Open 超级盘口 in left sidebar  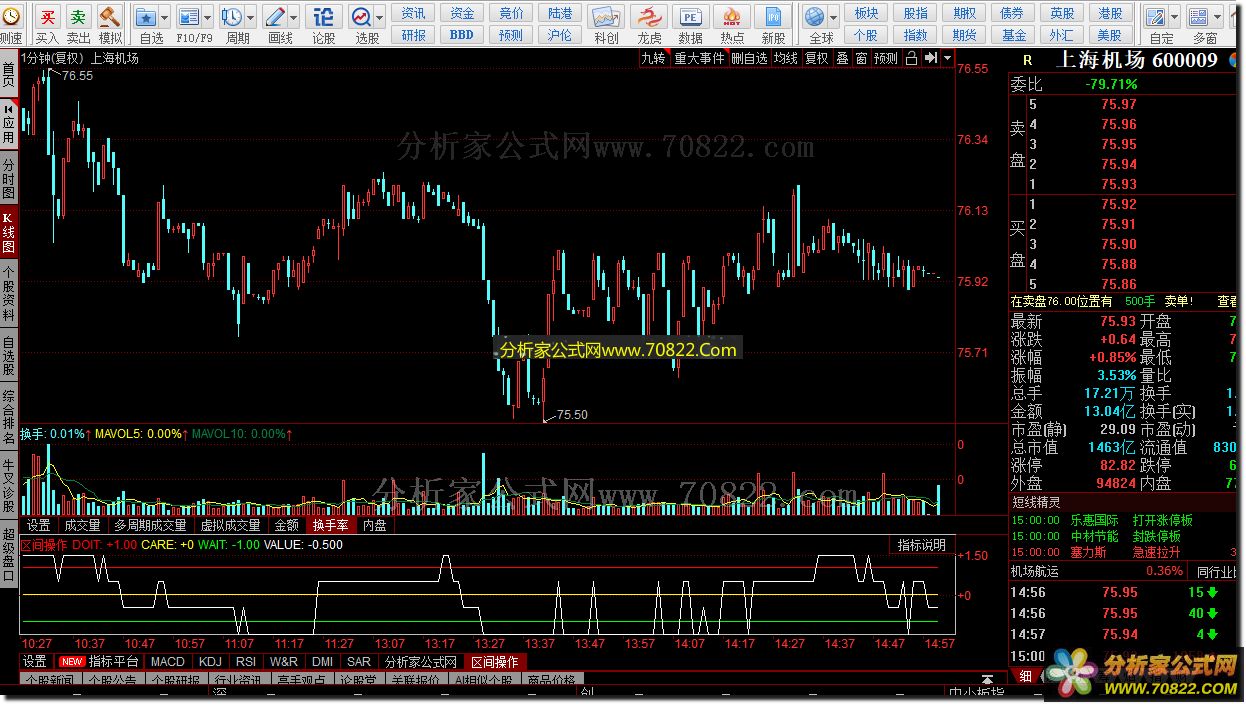point(8,555)
